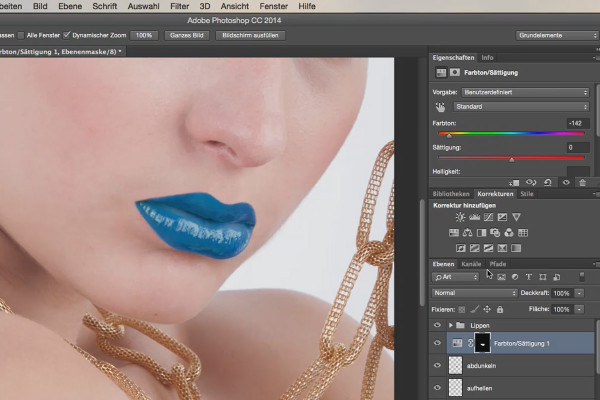Viewport: 600px width, 400px height.
Task: Add a Curves adjustment layer
Action: (x=488, y=217)
